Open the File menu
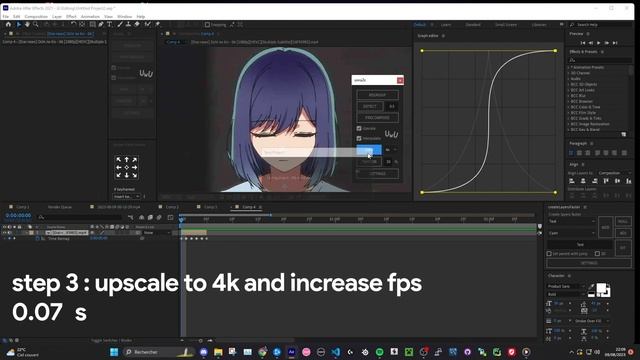This screenshot has width=640, height=360. (5, 17)
